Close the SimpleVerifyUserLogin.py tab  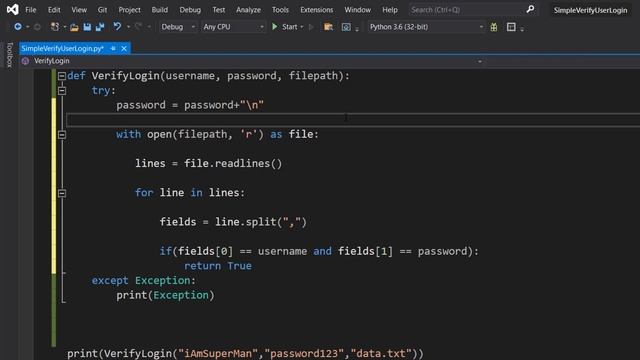[124, 48]
